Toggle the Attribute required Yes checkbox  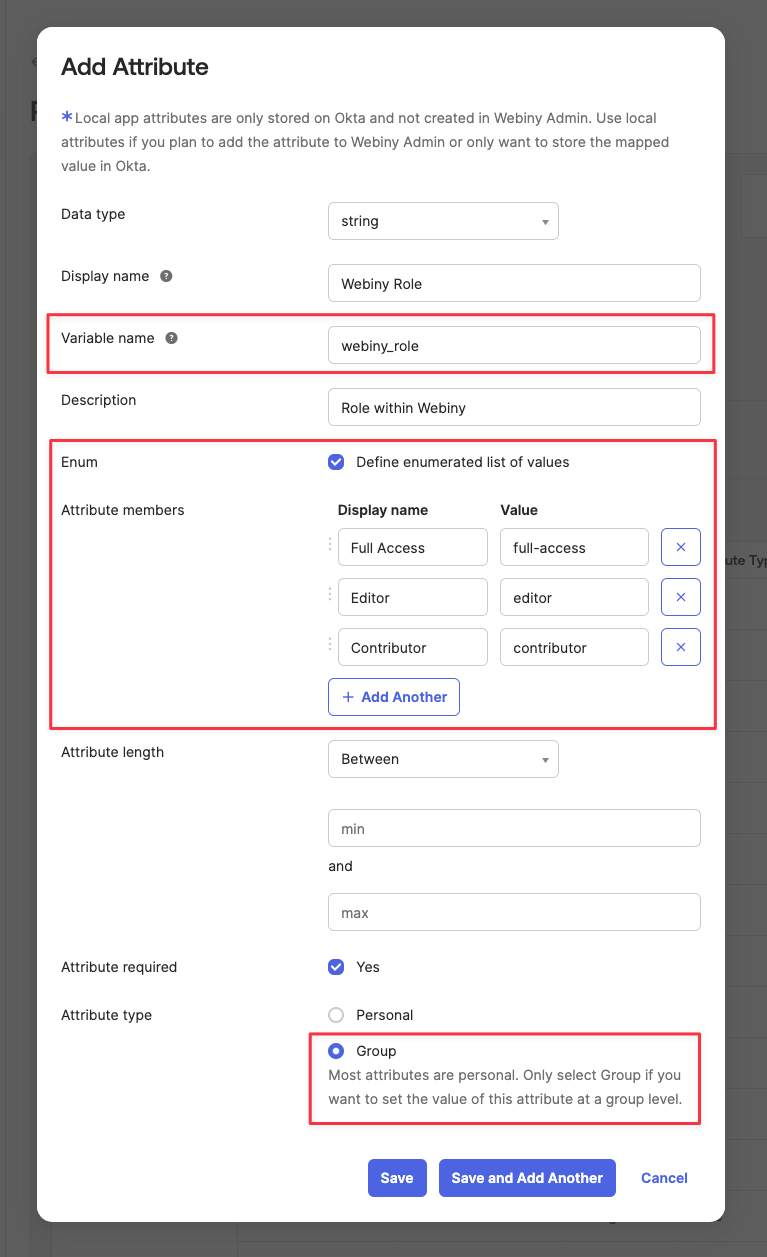tap(336, 967)
